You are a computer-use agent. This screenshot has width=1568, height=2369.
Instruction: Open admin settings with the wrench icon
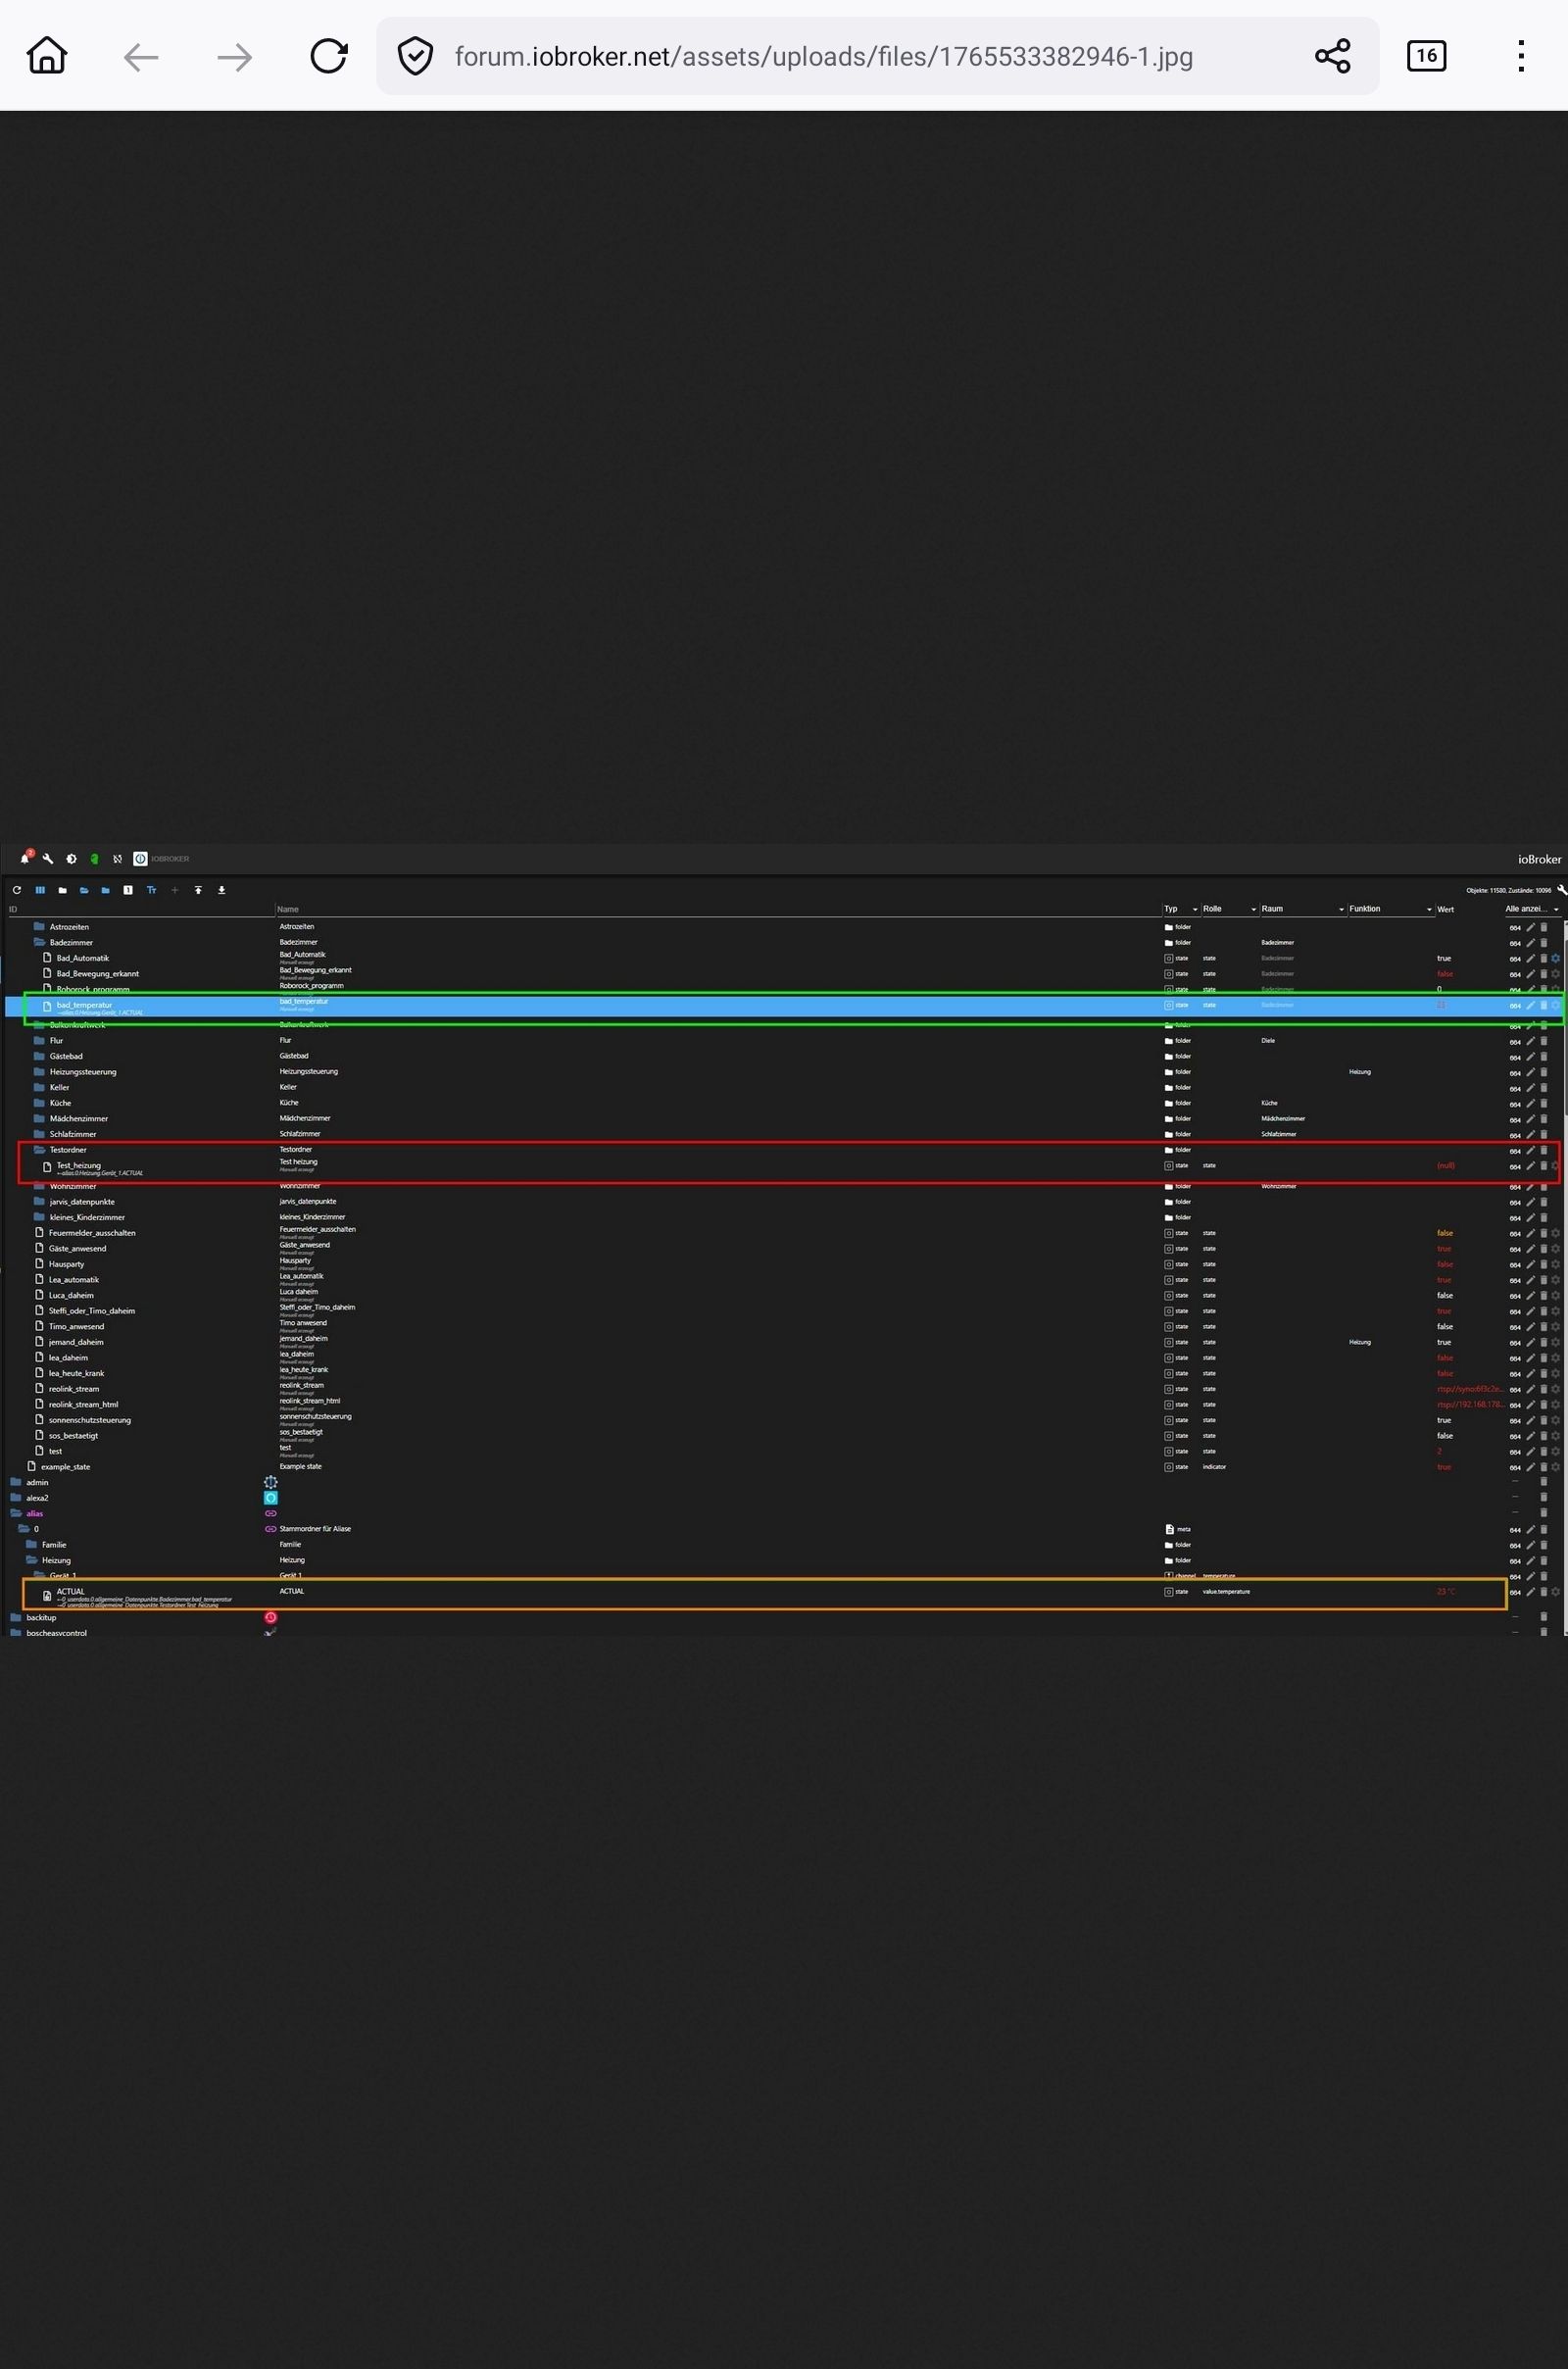click(x=47, y=858)
